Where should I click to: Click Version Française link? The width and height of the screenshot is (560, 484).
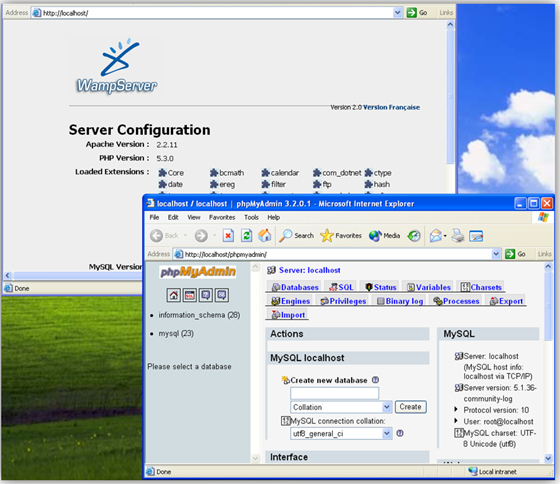[x=391, y=107]
